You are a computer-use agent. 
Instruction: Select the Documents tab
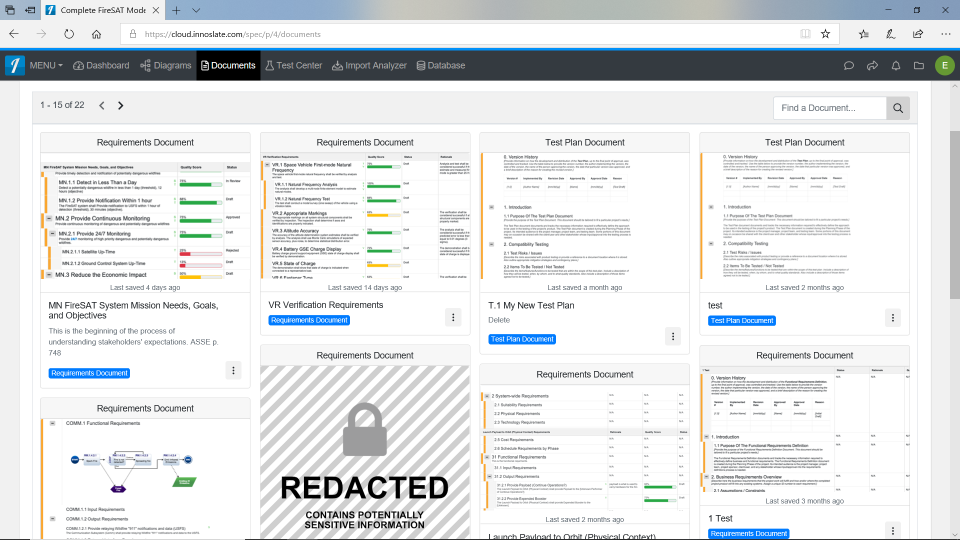point(228,66)
